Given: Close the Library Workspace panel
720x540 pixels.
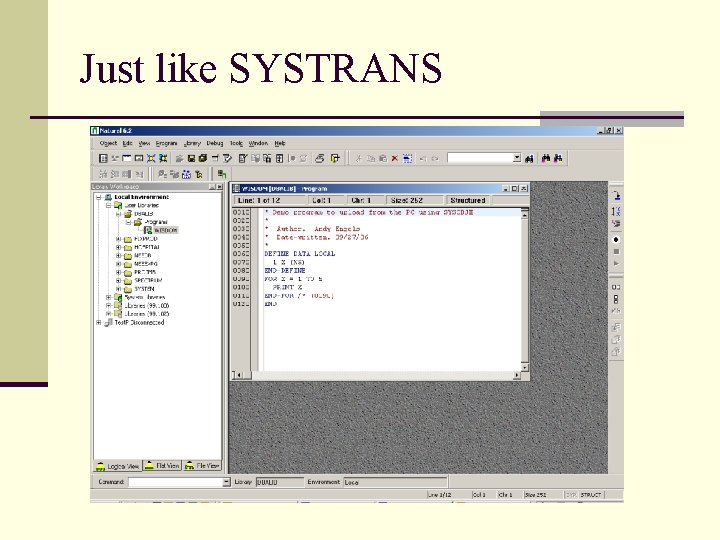Looking at the screenshot, I should (x=219, y=187).
